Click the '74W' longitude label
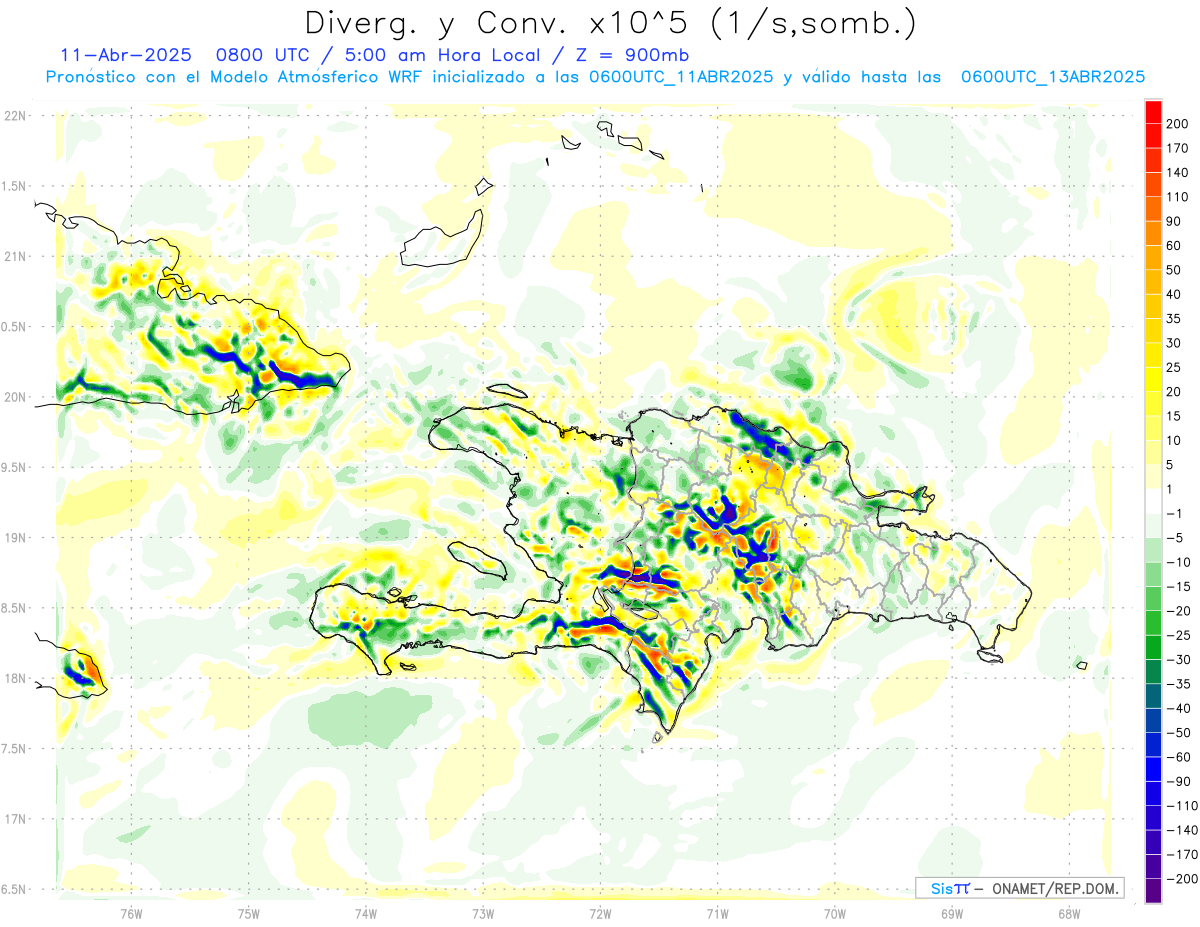Screen dimensions: 1200x927 366,914
